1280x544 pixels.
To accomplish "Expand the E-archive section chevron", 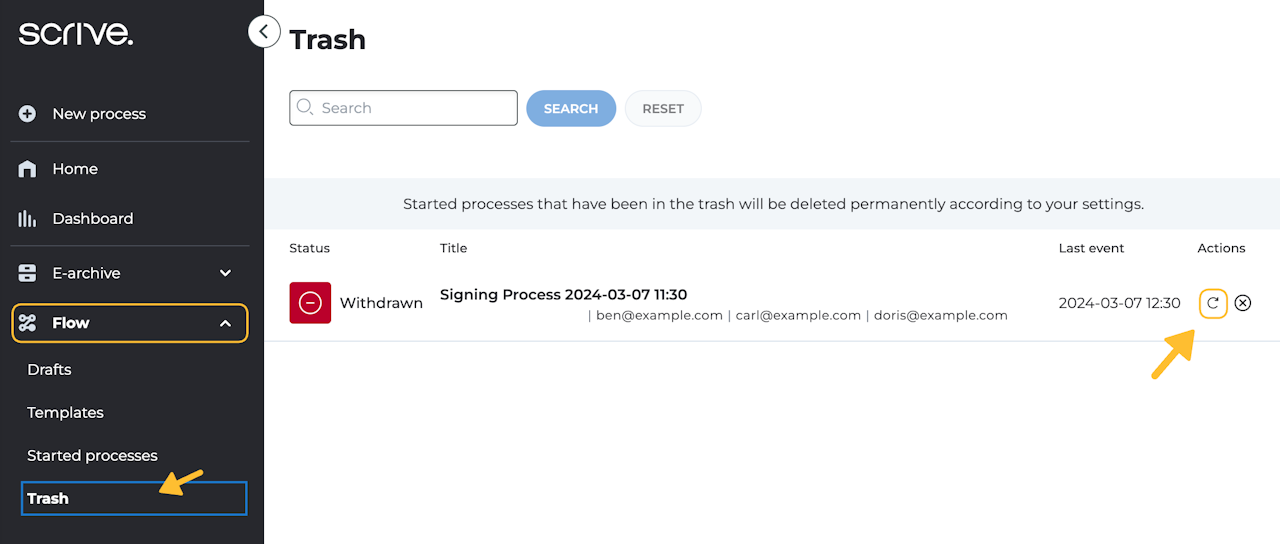I will tap(225, 273).
